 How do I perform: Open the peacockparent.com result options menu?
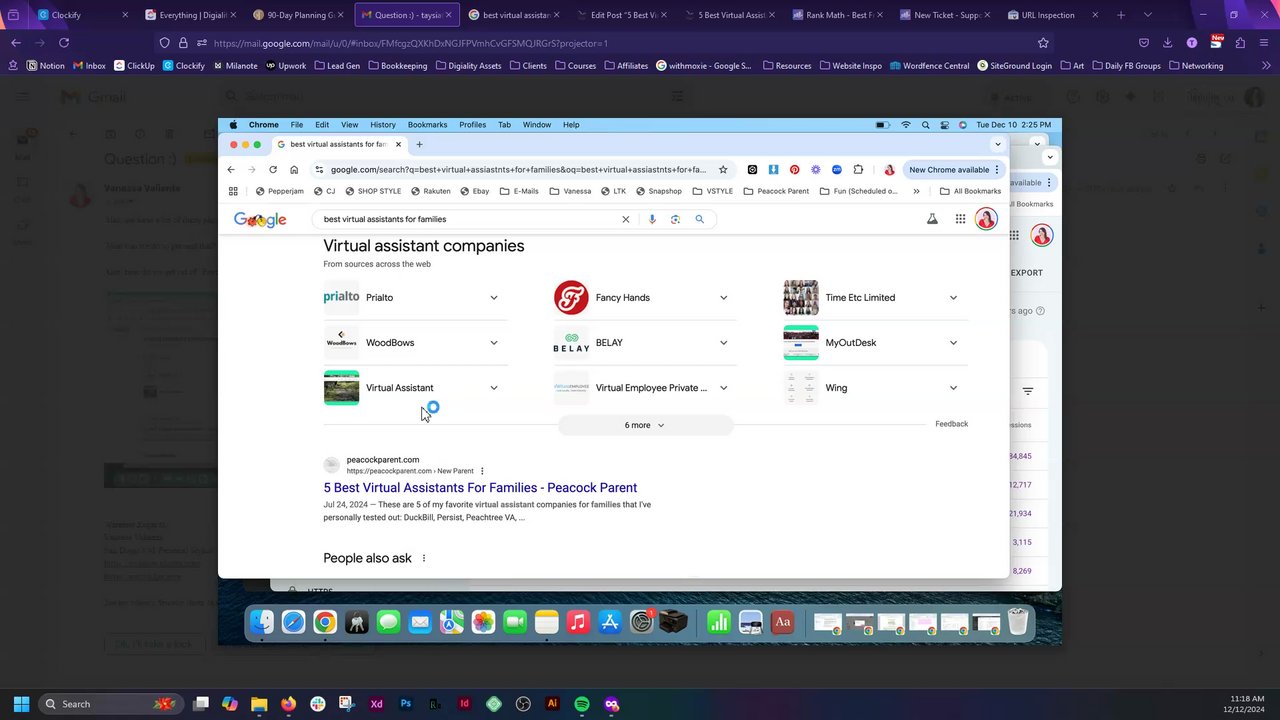(x=482, y=471)
